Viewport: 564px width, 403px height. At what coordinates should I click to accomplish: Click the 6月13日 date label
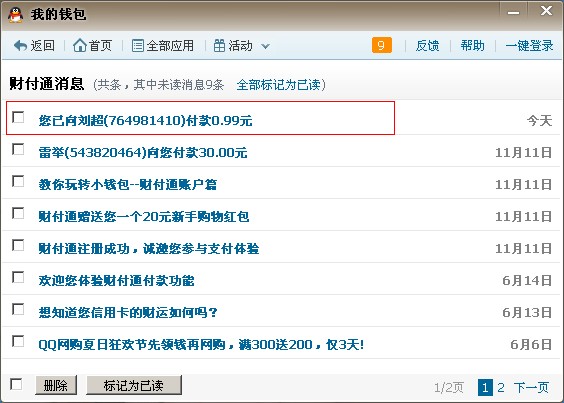[527, 313]
